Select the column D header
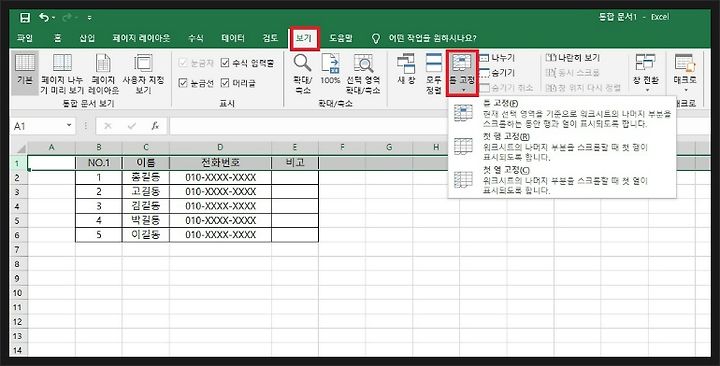The image size is (720, 366). pyautogui.click(x=220, y=148)
